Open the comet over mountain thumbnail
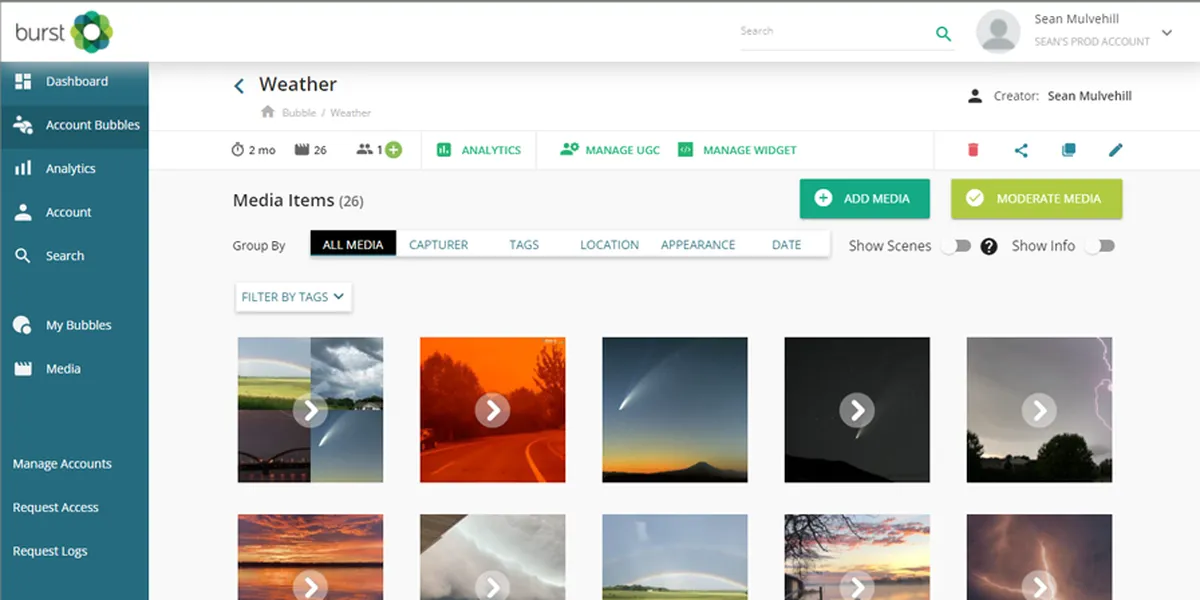 coord(674,410)
